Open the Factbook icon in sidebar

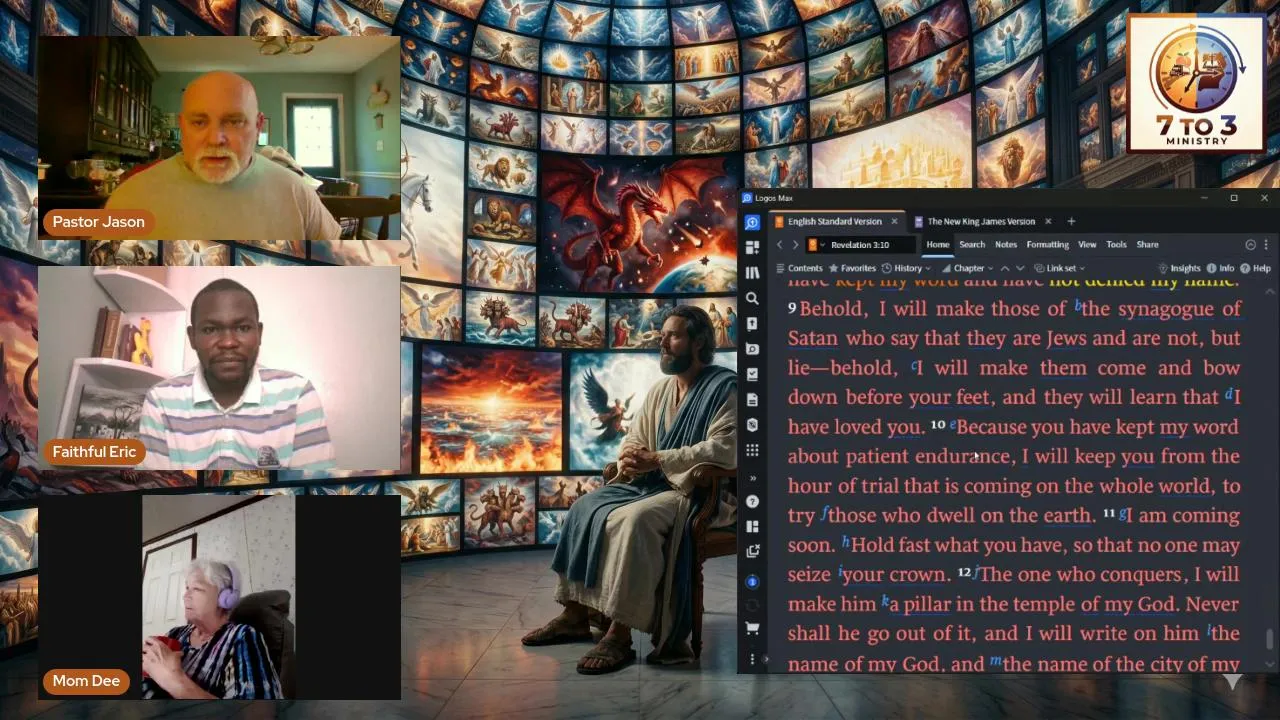(x=752, y=324)
